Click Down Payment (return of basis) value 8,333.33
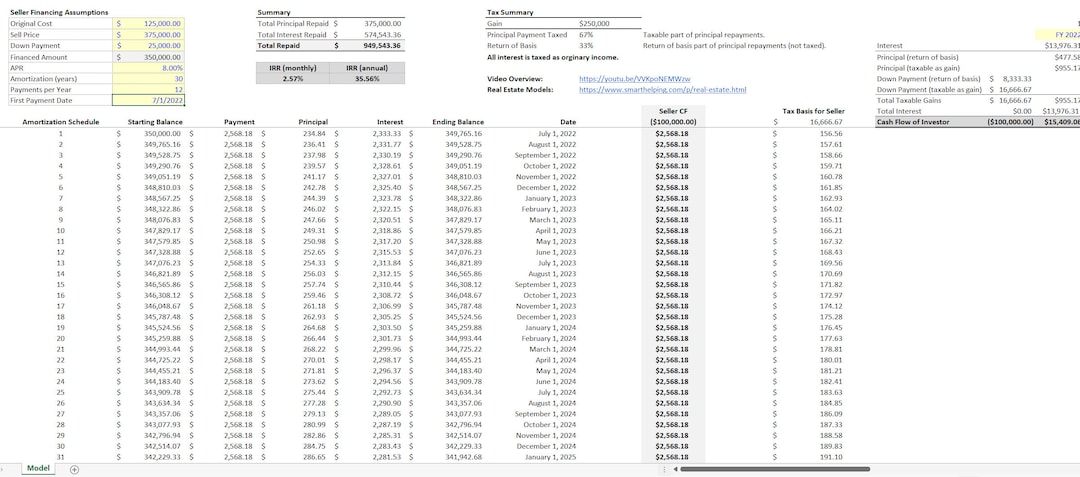 pos(1016,79)
